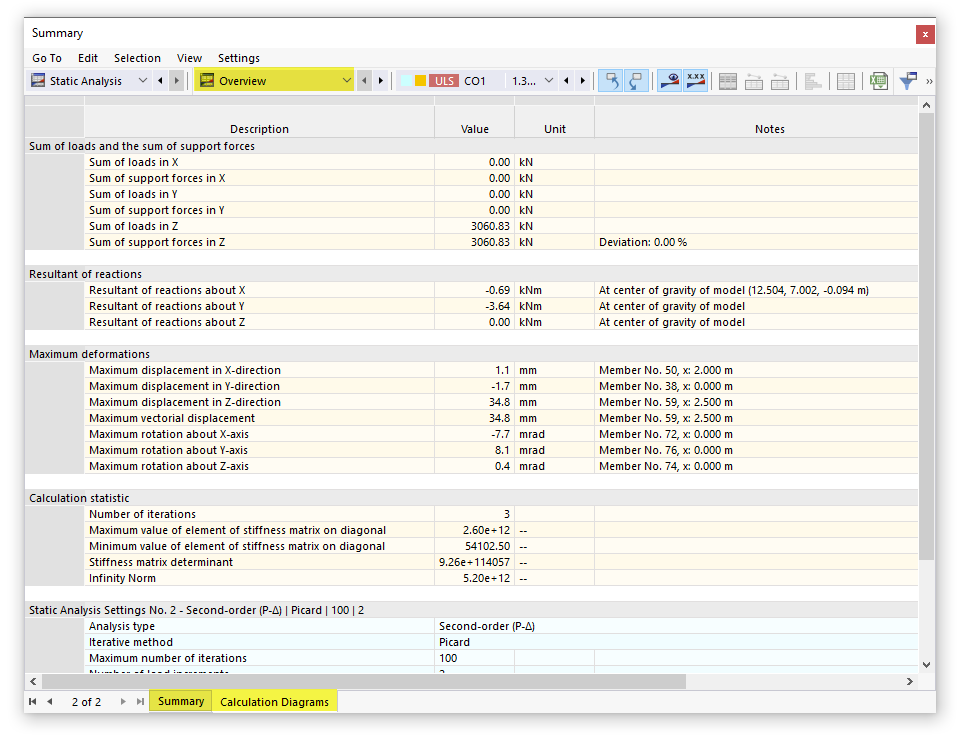959x742 pixels.
Task: Select the filter results funnel icon
Action: [906, 81]
